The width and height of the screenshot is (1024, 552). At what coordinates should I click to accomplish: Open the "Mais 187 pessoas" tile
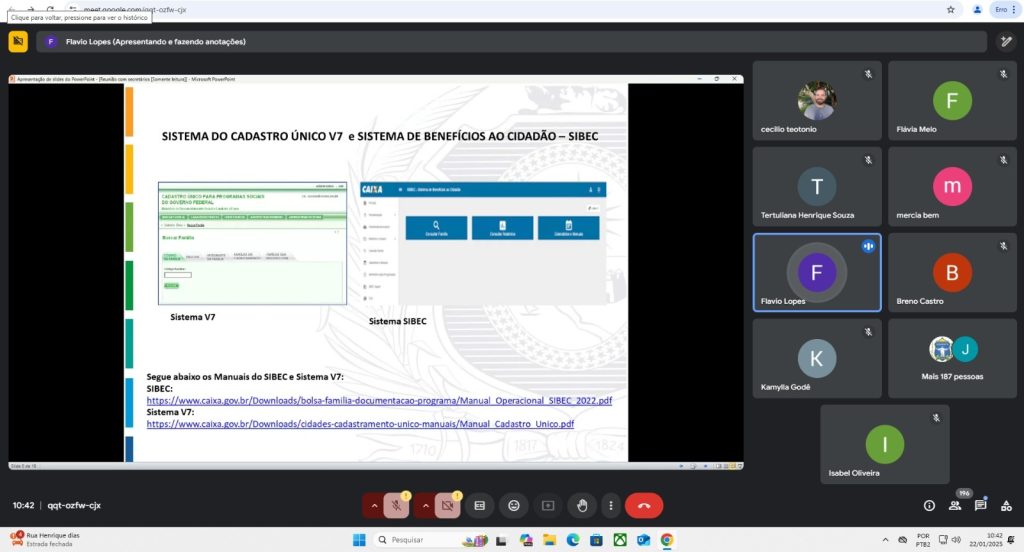(x=952, y=358)
